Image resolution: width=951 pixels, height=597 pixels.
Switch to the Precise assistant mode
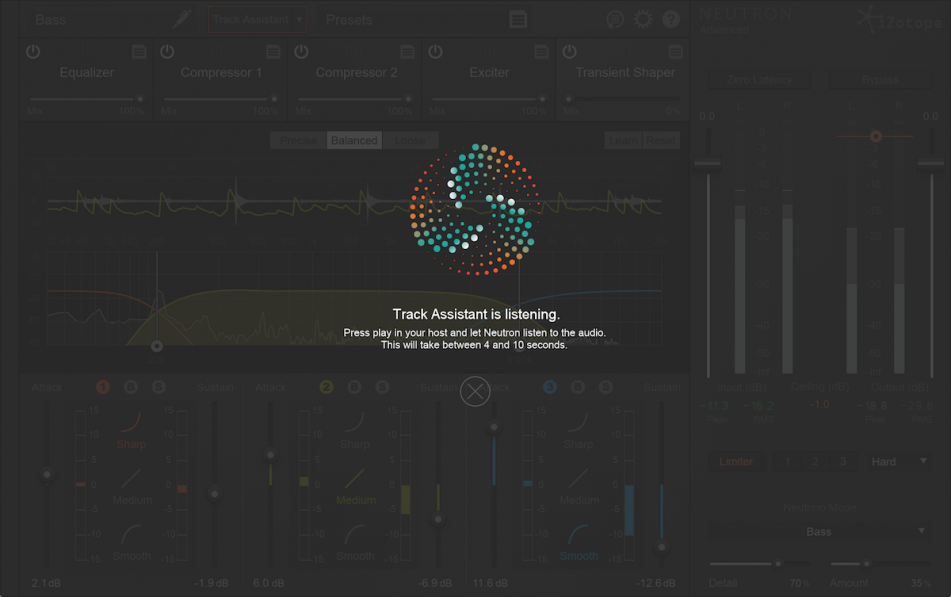(298, 140)
